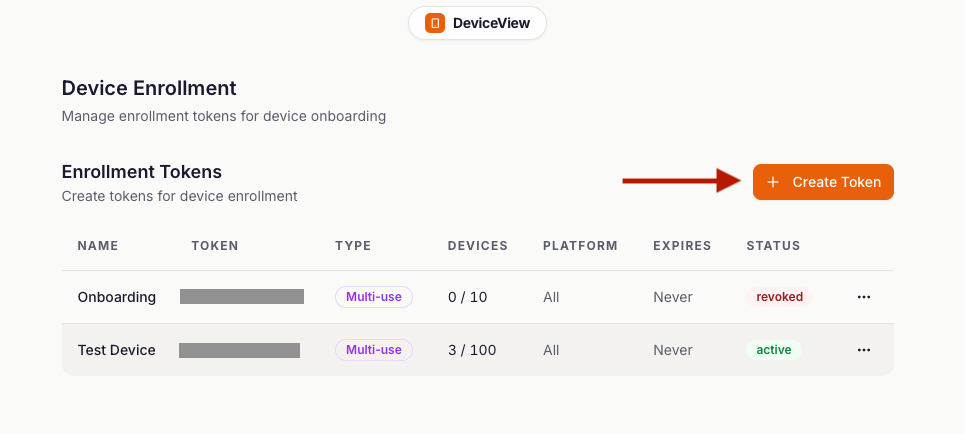Viewport: 965px width, 434px height.
Task: Sort by the EXPIRES column header
Action: click(682, 245)
